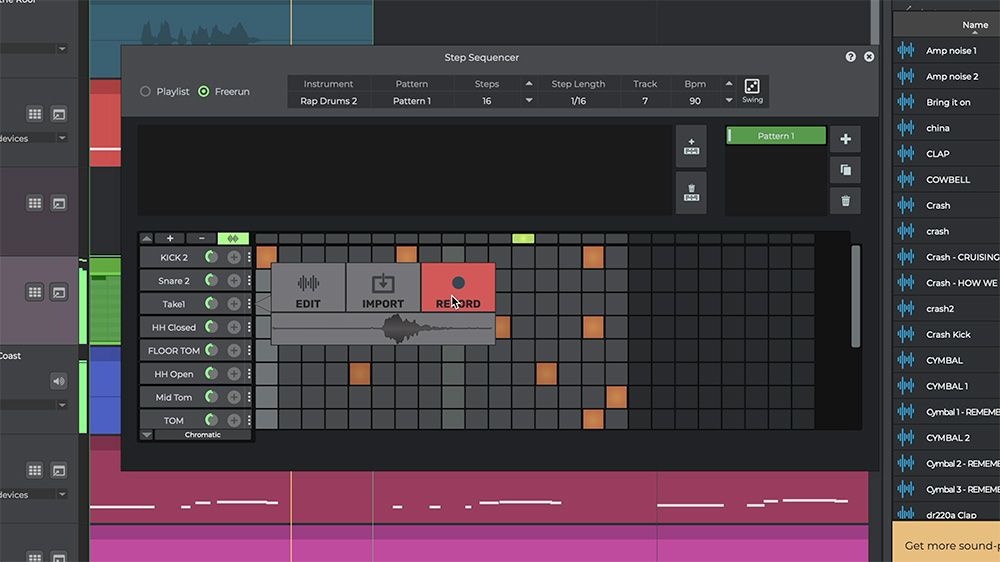
Task: Click Take1 add-sample plus icon
Action: (x=234, y=304)
